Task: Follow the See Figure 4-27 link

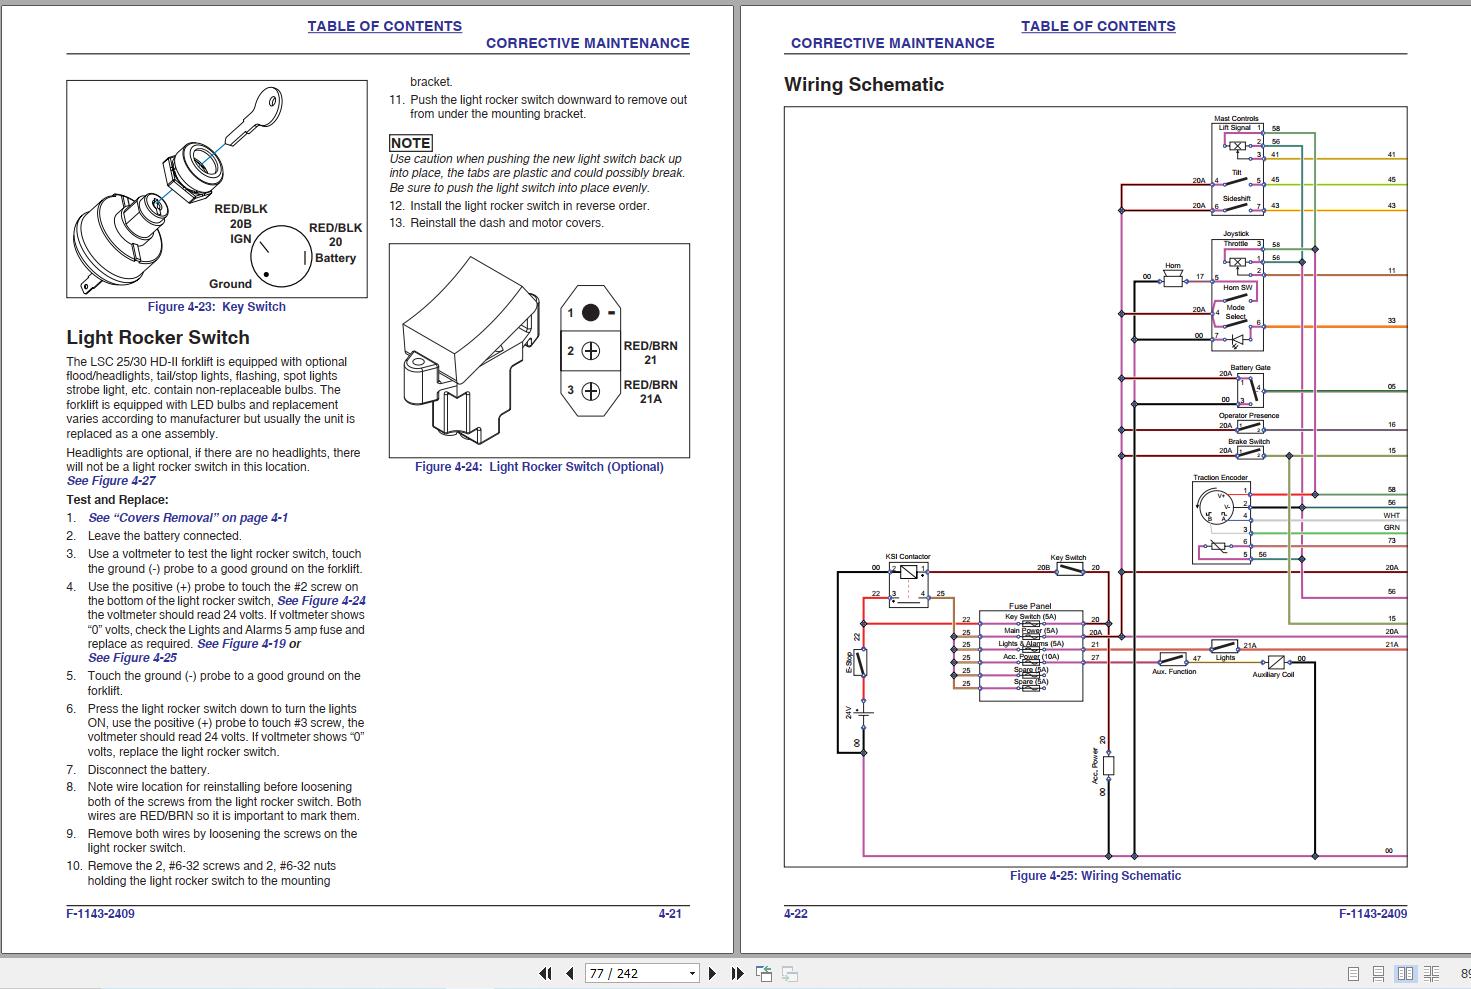Action: pos(111,481)
